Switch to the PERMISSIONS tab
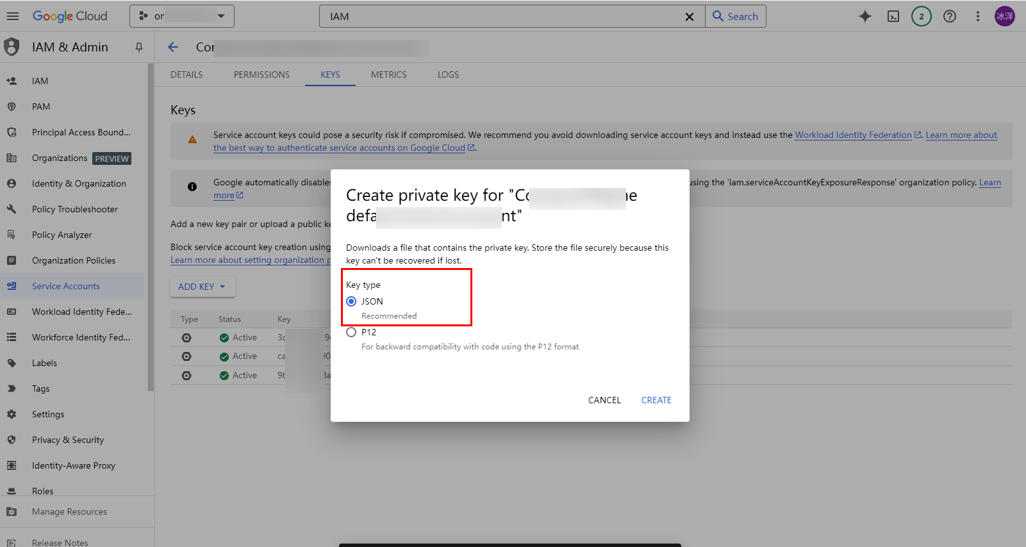The height and width of the screenshot is (547, 1026). point(261,75)
